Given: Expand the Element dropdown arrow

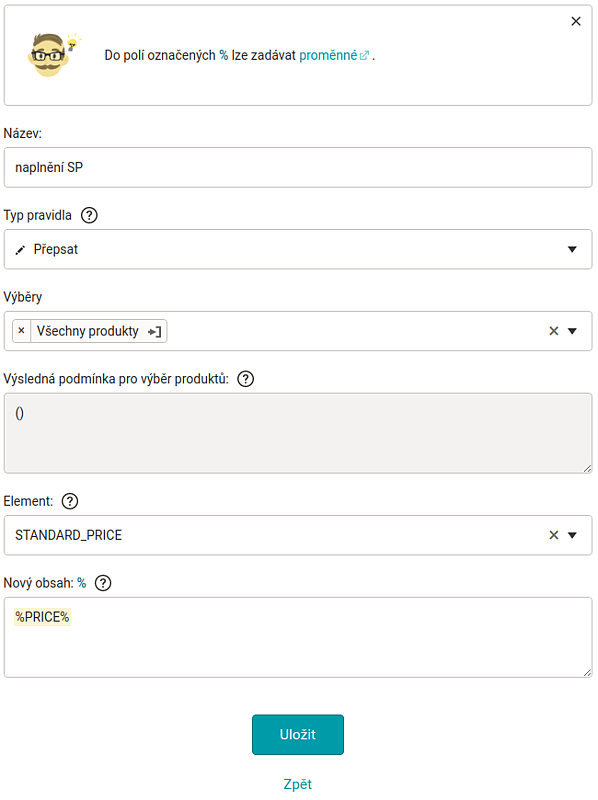Looking at the screenshot, I should coord(572,535).
